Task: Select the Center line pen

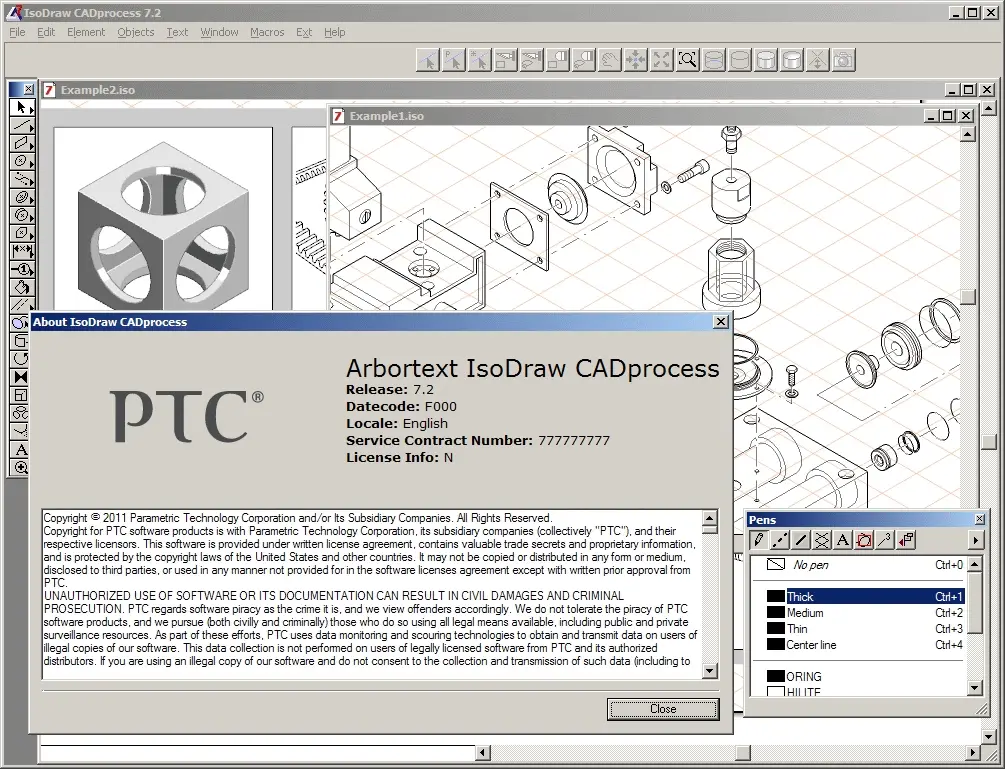Action: point(865,645)
